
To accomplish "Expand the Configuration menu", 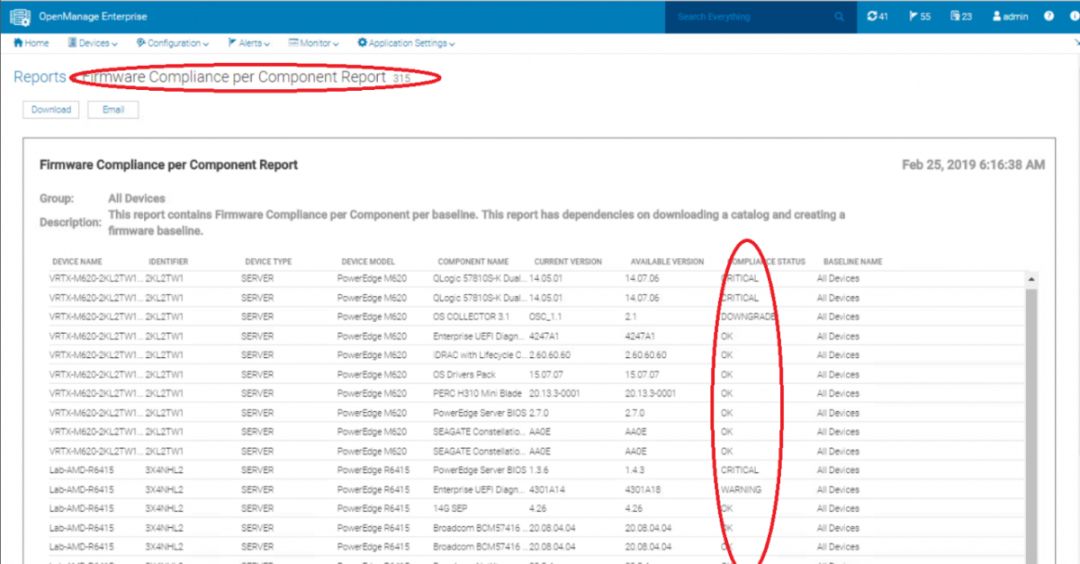I will click(172, 43).
